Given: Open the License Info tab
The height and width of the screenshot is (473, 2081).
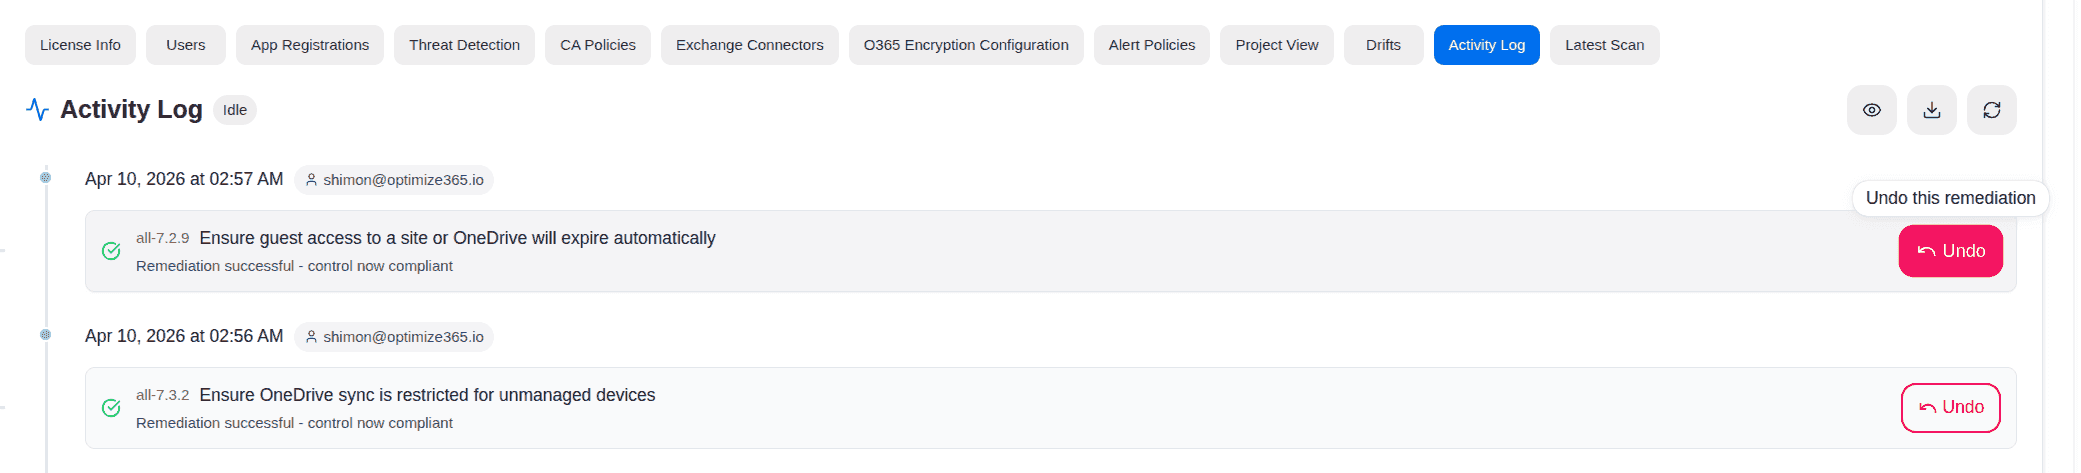Looking at the screenshot, I should pos(80,45).
